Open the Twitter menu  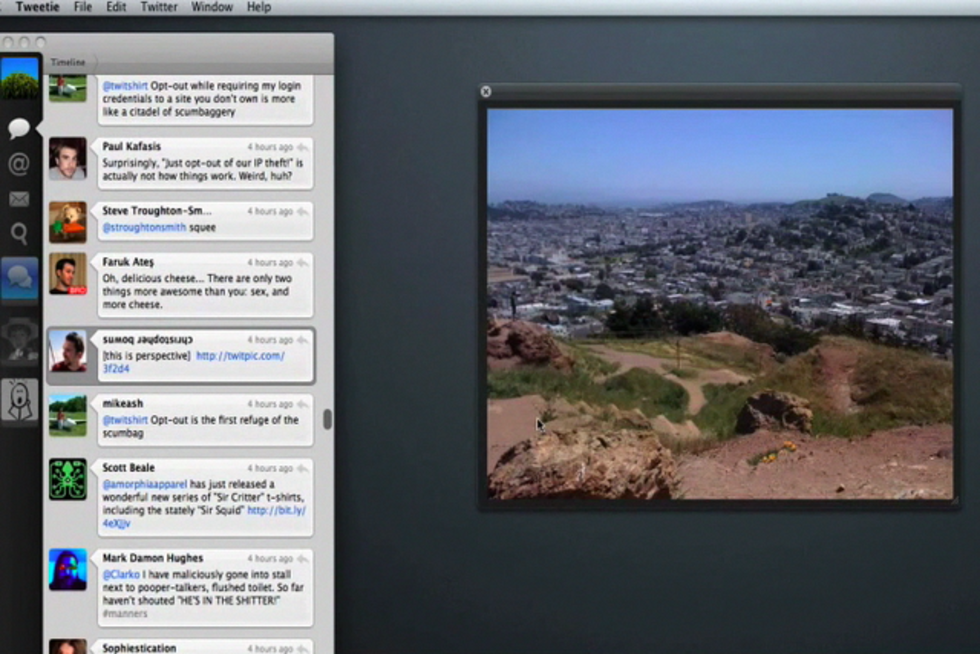158,7
